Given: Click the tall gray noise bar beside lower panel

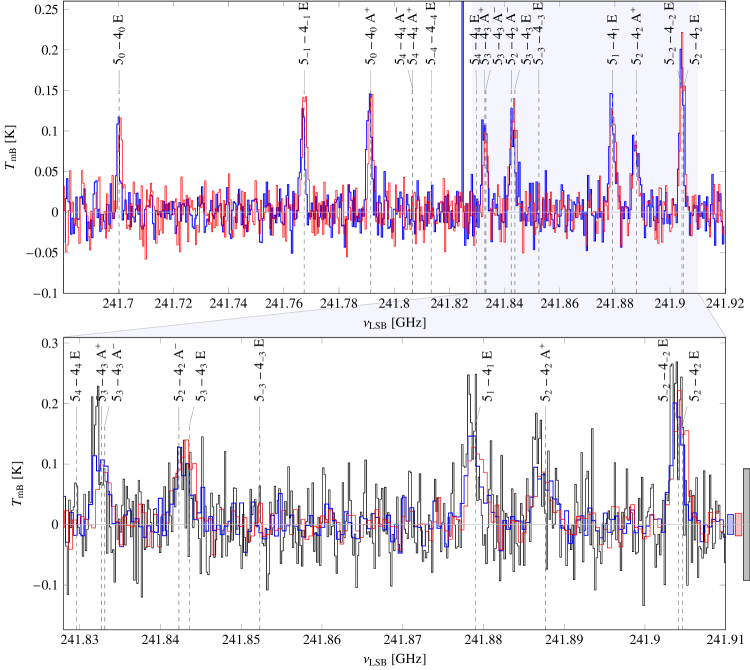Looking at the screenshot, I should pyautogui.click(x=747, y=524).
